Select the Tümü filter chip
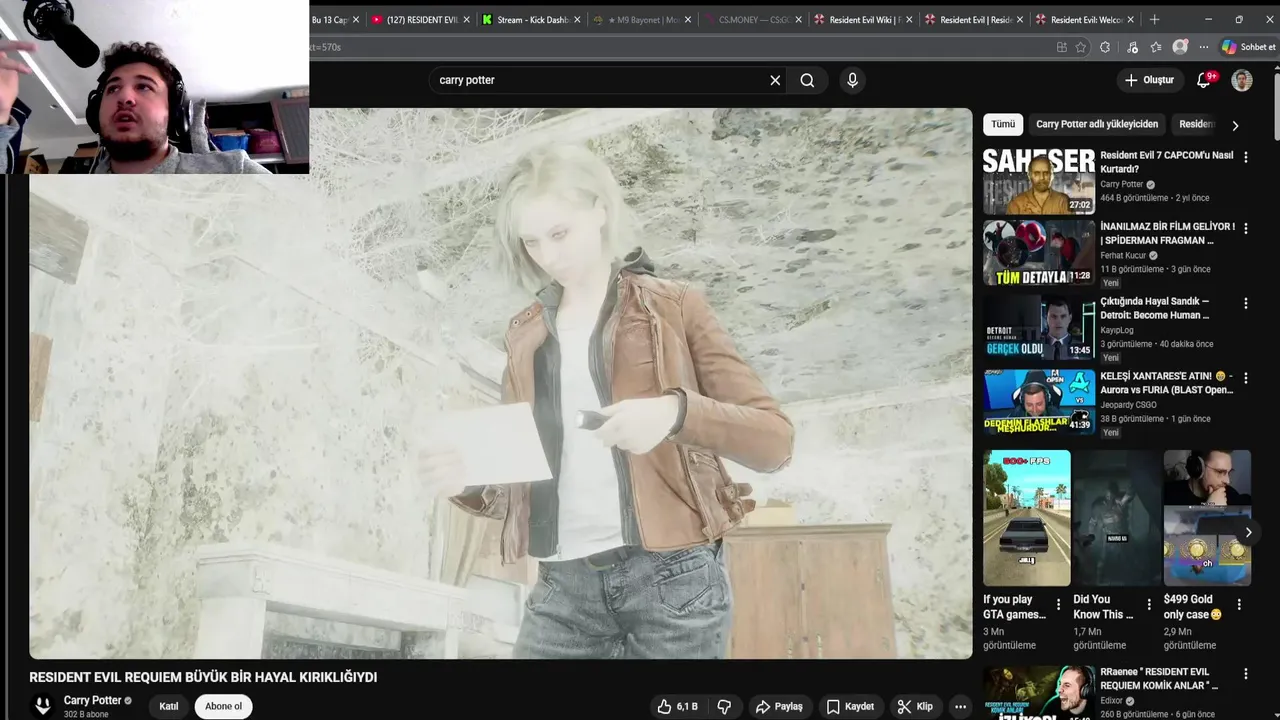Screen dimensions: 1280x720 coord(1003,124)
